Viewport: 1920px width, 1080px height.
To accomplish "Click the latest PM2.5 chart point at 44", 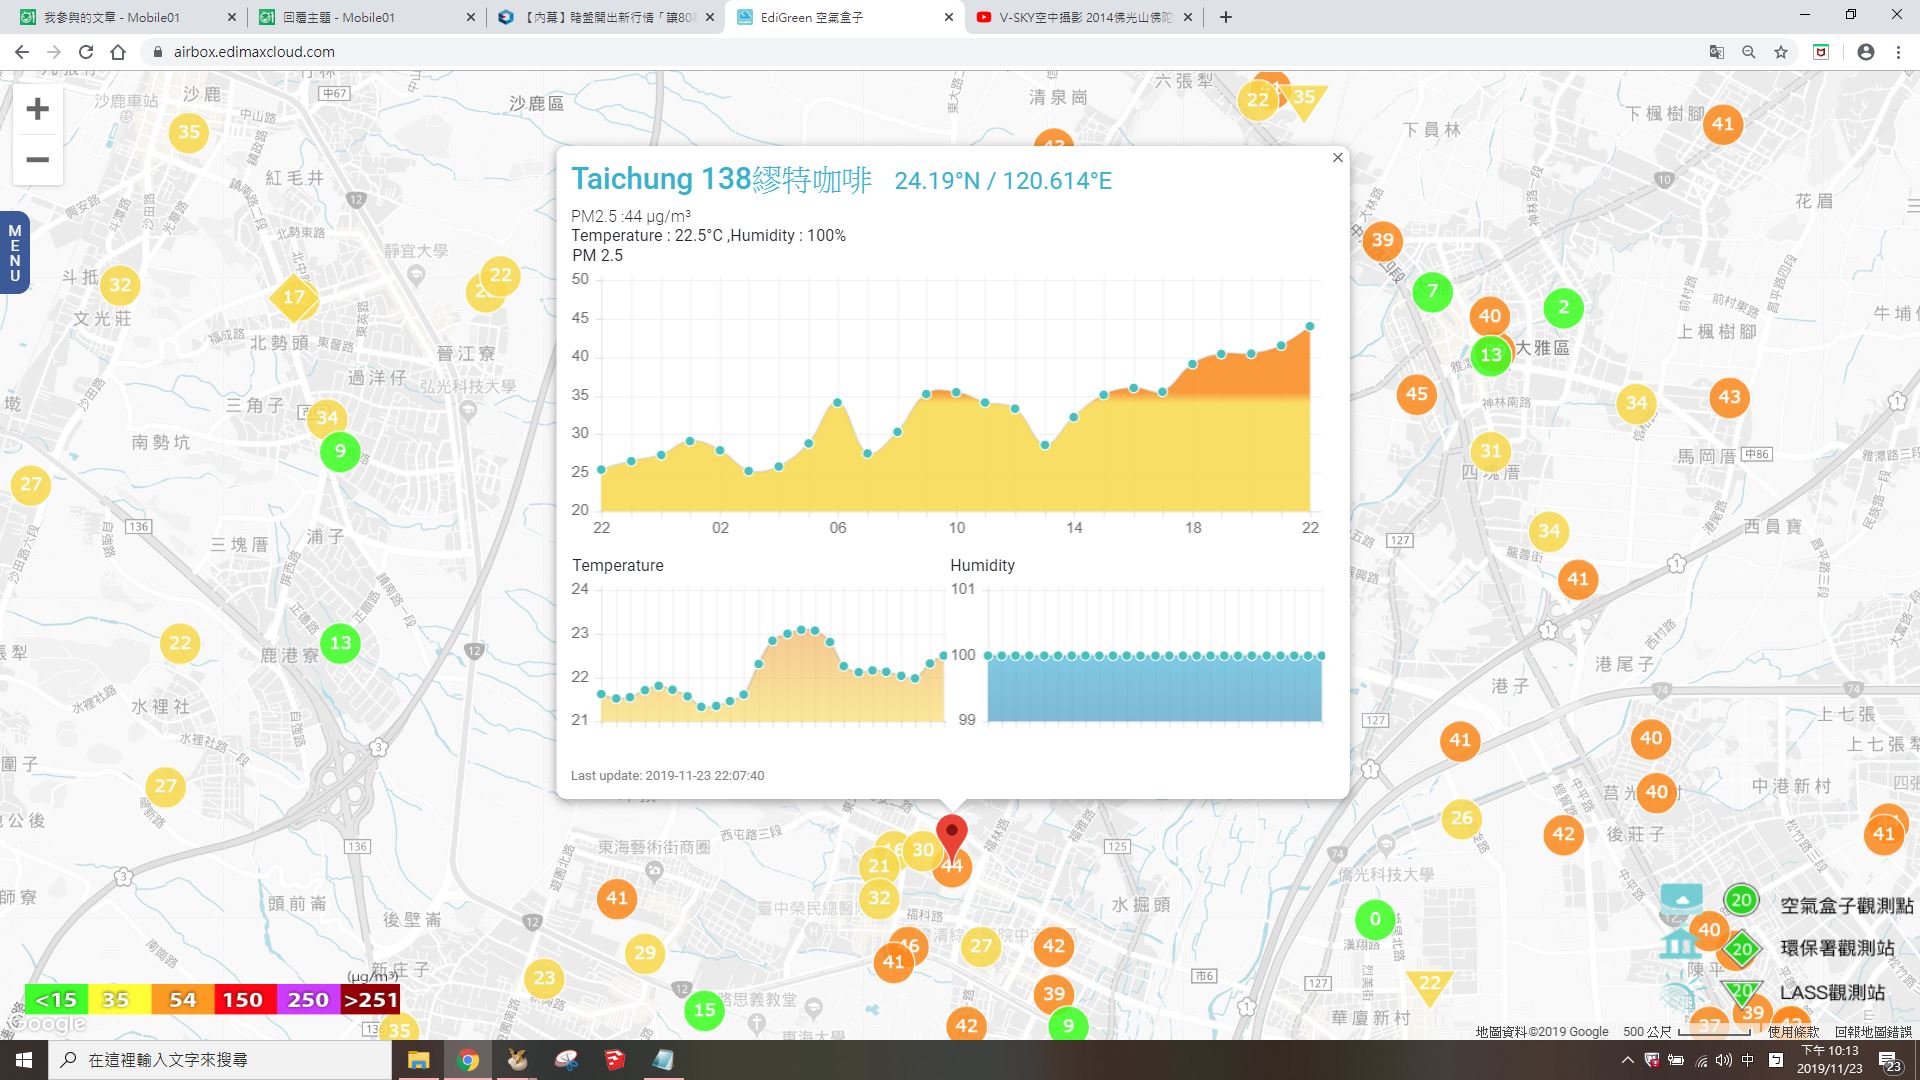I will coord(1310,326).
